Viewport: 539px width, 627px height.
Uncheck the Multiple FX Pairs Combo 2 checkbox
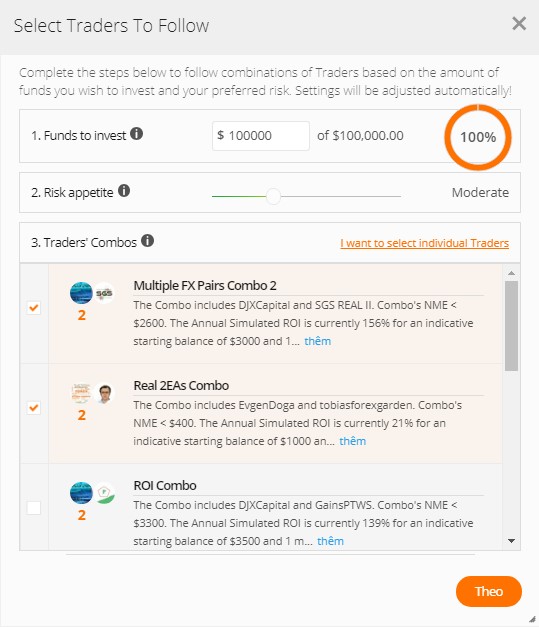[x=34, y=308]
